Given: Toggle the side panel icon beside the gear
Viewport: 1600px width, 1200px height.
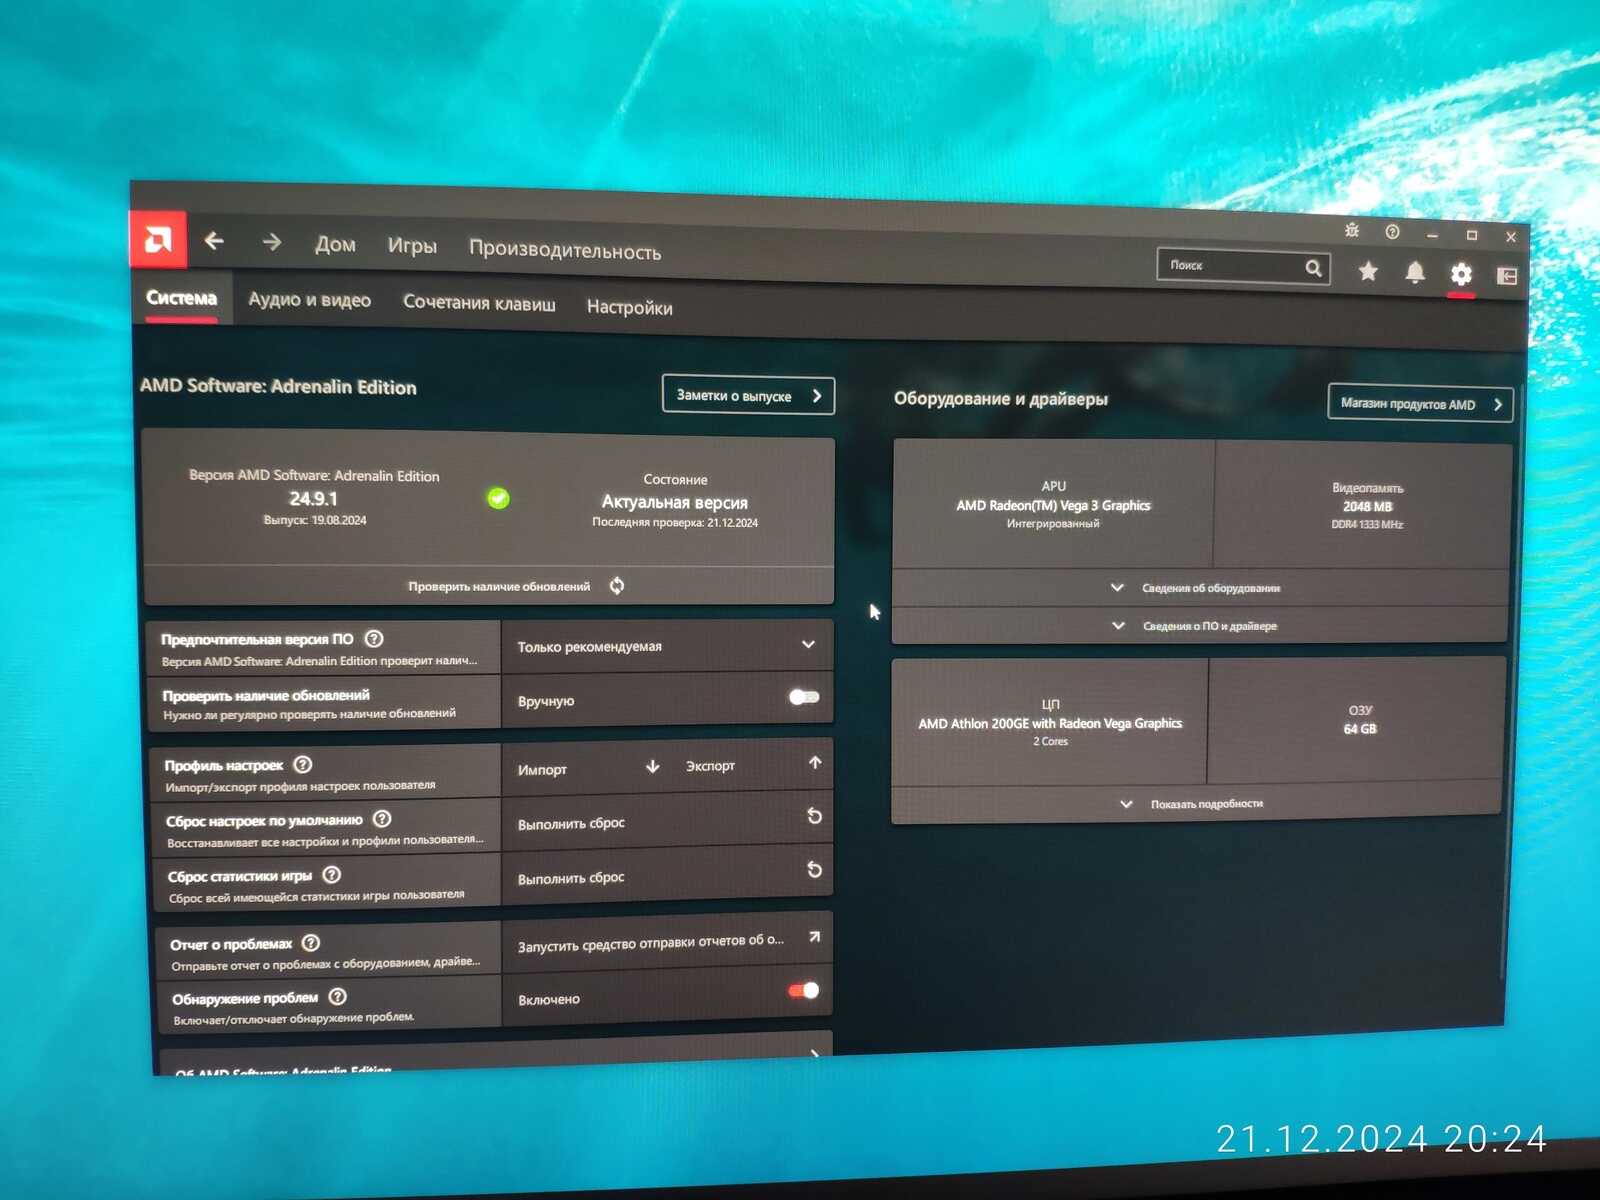Looking at the screenshot, I should [x=1507, y=276].
